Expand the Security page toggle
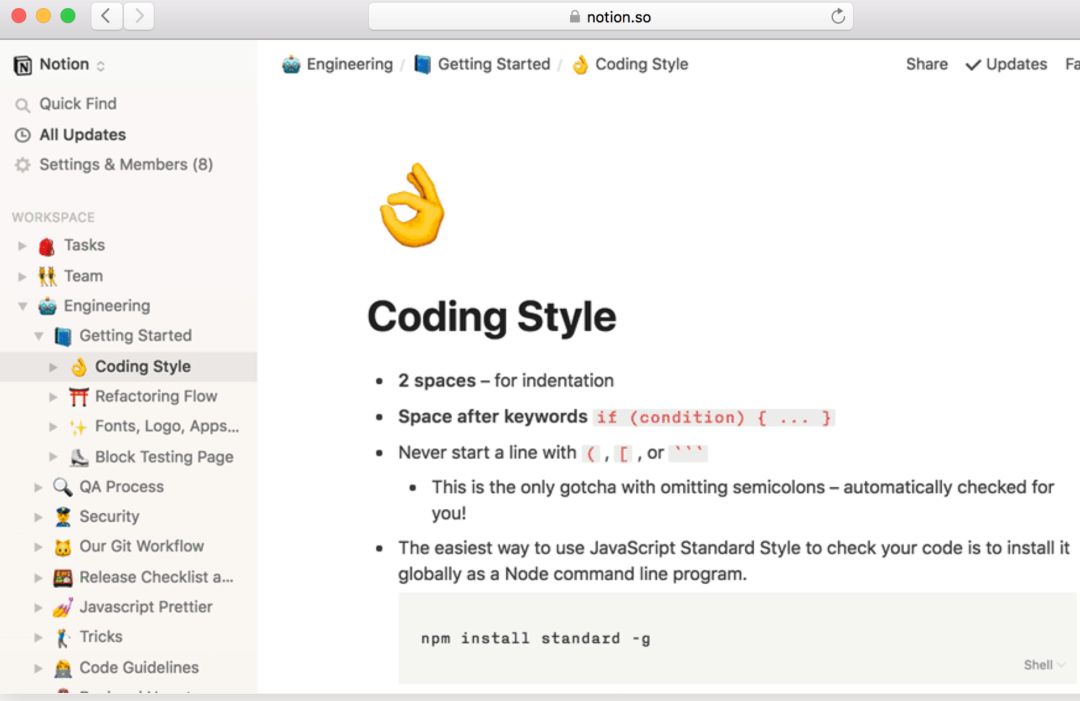 [x=39, y=516]
